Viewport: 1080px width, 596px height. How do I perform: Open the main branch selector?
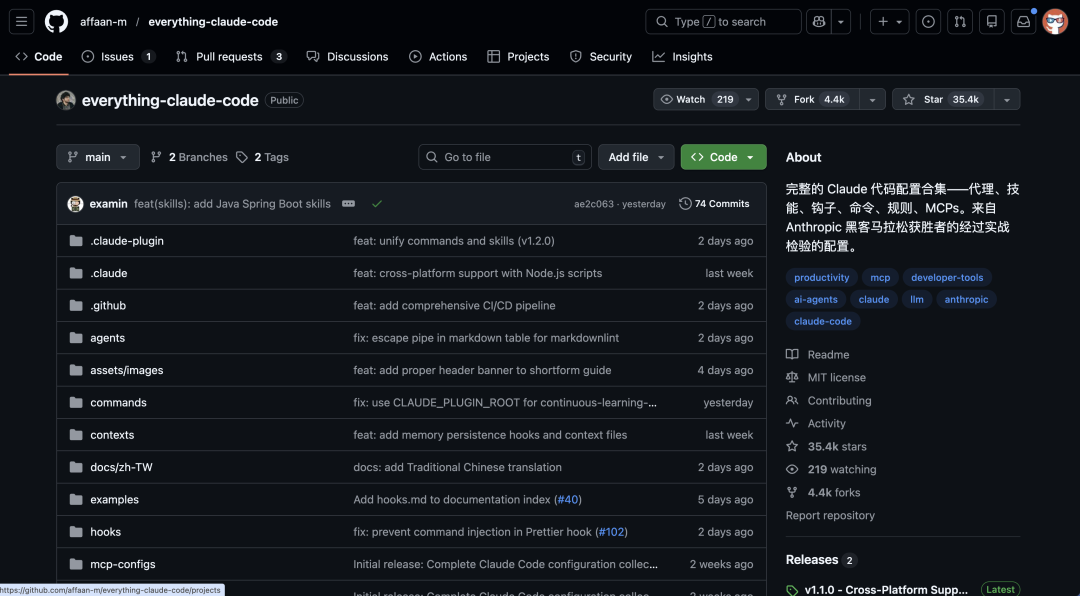point(97,157)
